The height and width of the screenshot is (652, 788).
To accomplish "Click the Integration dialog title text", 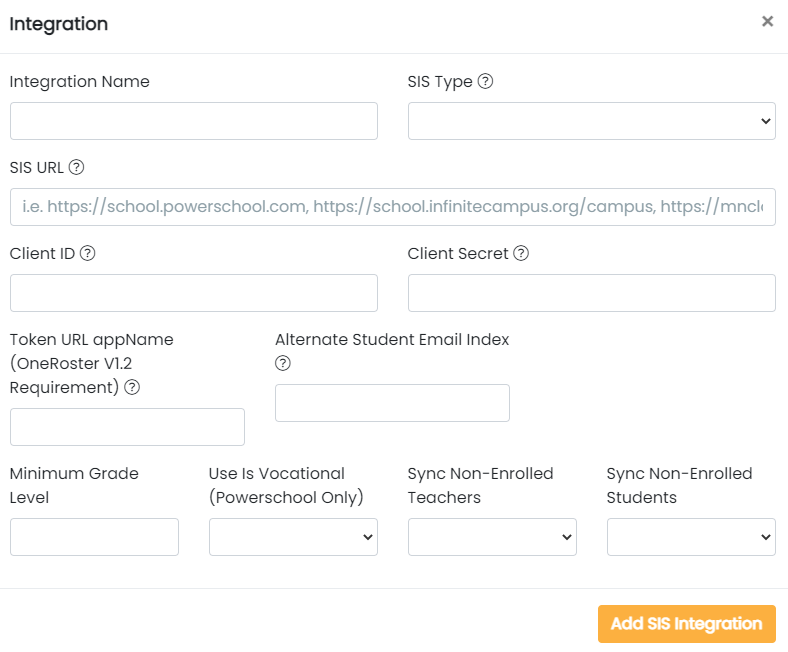I will [58, 24].
